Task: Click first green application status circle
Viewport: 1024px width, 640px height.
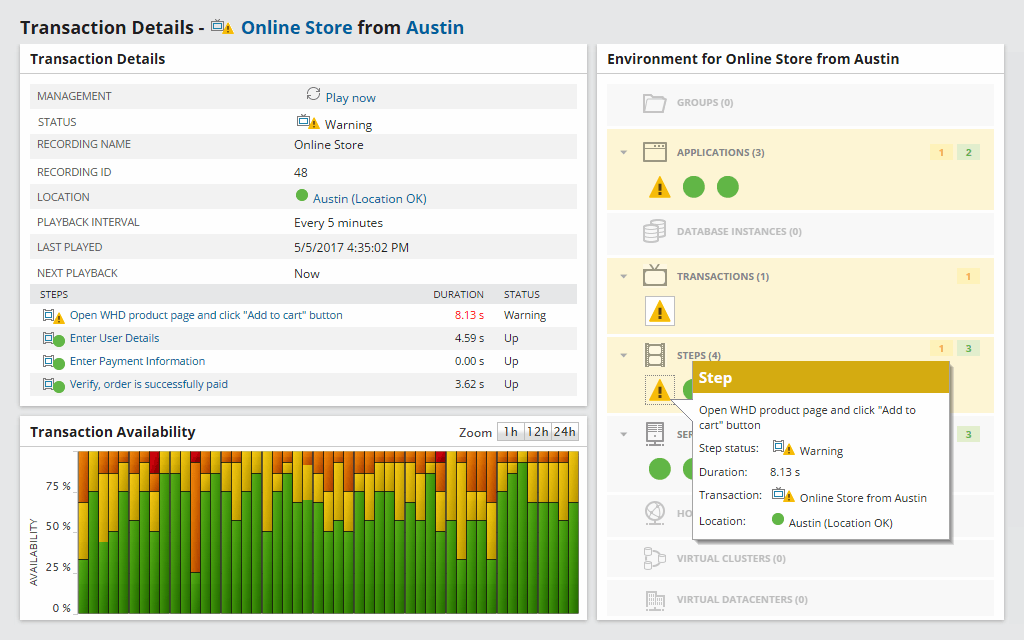Action: (x=694, y=187)
